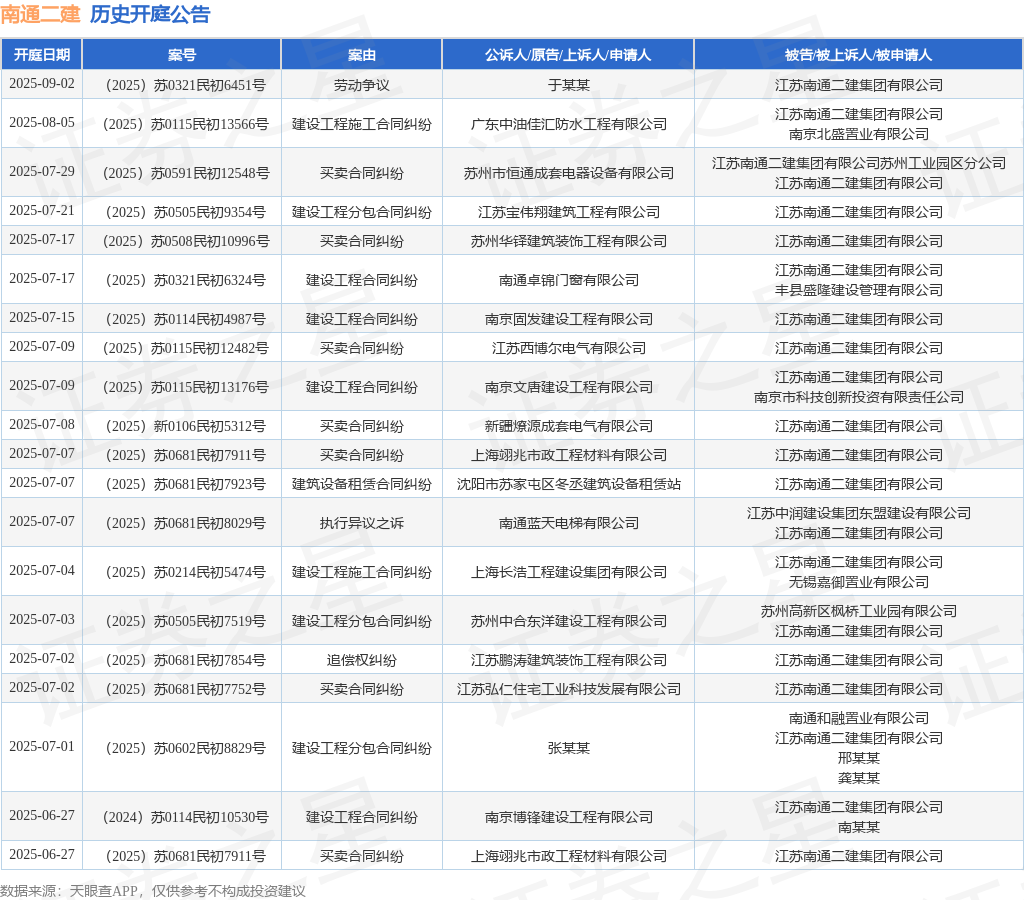Click 苏州市恒通成套电器设备有限公司
This screenshot has height=900, width=1024.
tap(568, 173)
